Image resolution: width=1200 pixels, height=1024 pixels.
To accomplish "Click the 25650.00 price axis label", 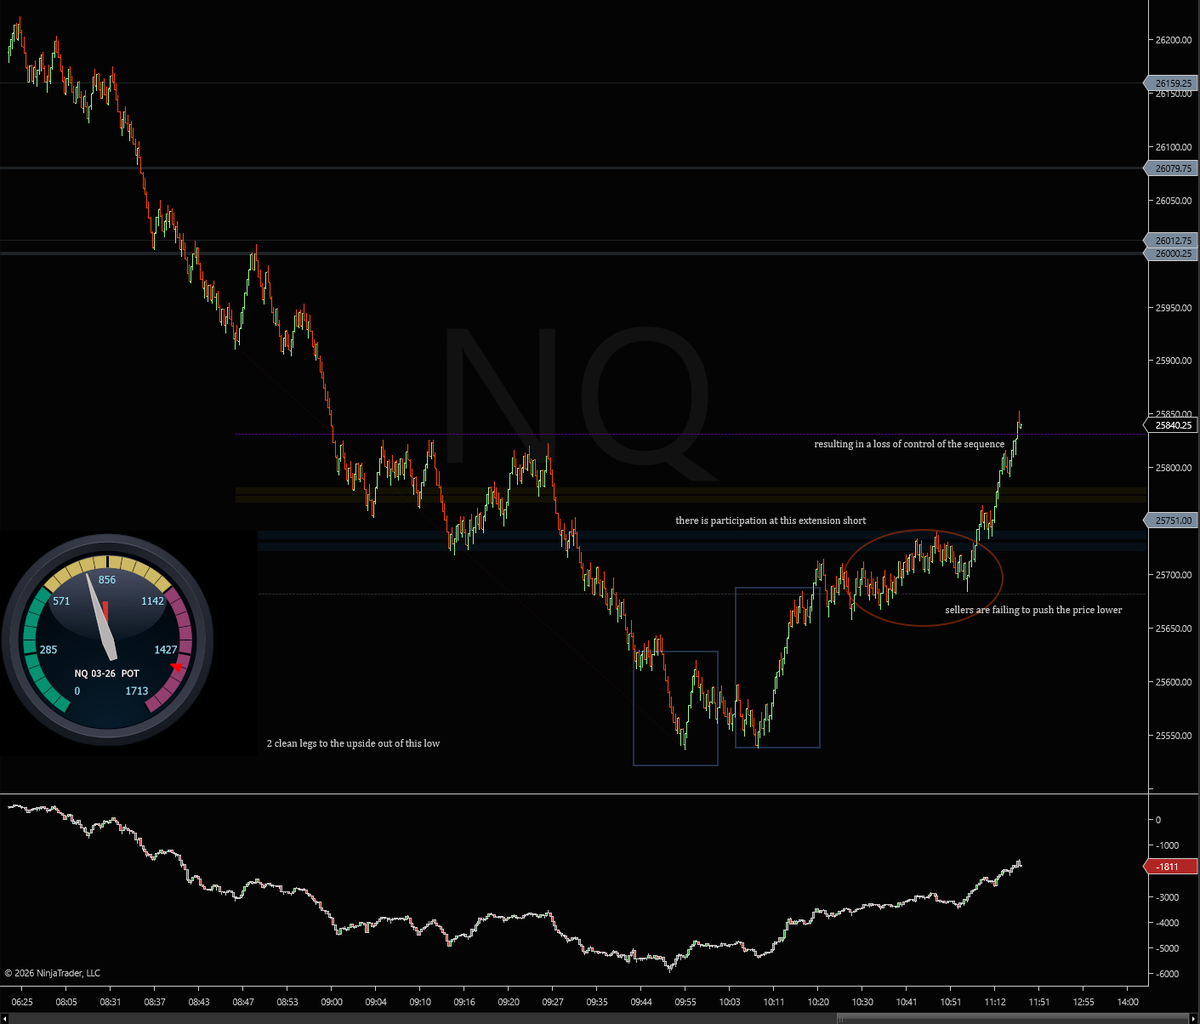I will (1172, 629).
